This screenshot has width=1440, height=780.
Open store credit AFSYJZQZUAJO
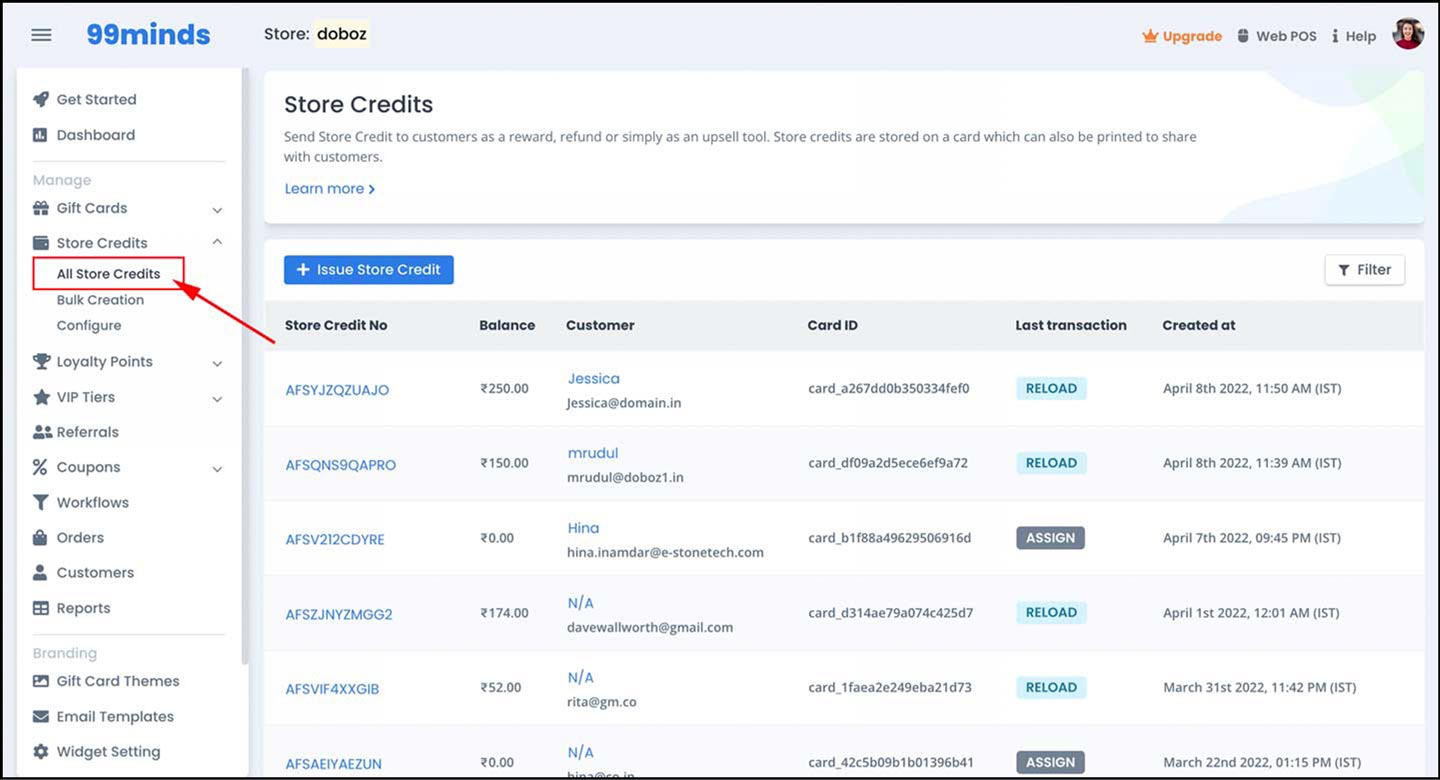pyautogui.click(x=337, y=390)
